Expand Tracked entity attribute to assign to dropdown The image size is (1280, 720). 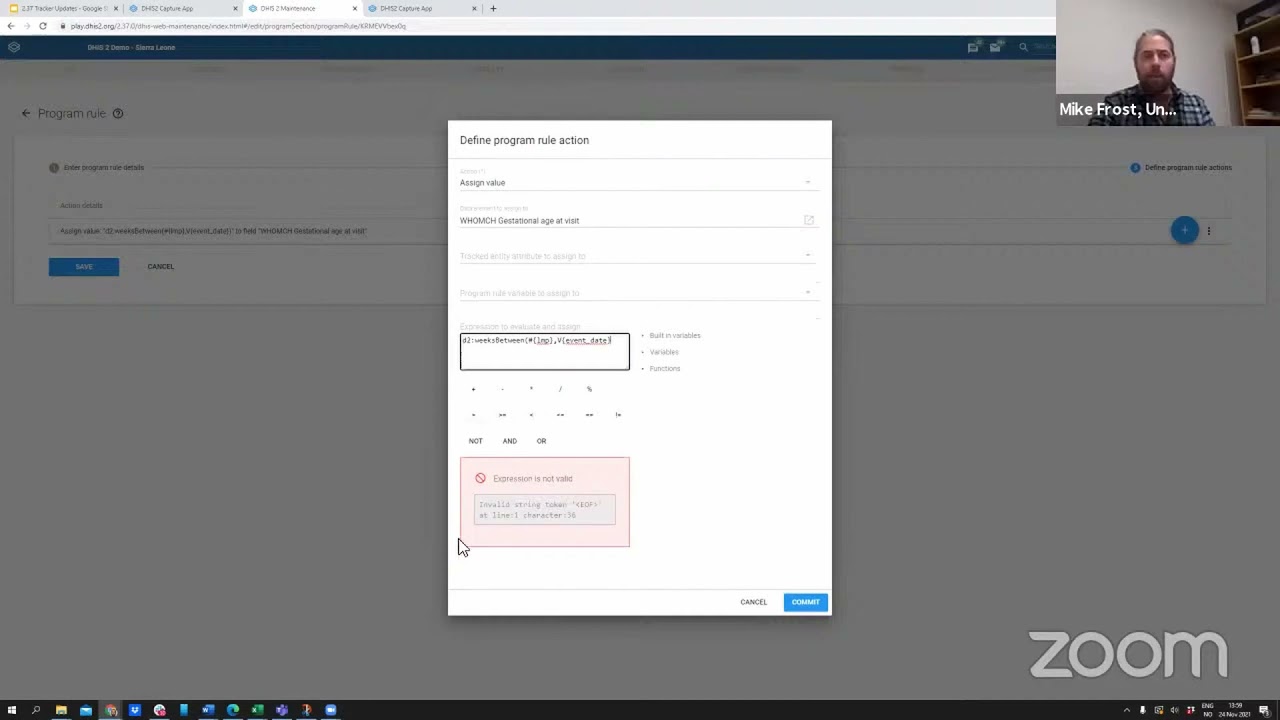[x=638, y=256]
